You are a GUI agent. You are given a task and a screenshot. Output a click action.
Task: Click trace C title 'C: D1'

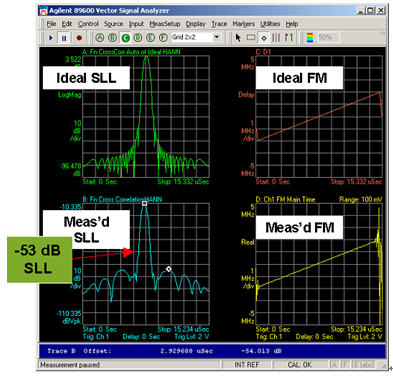(263, 52)
